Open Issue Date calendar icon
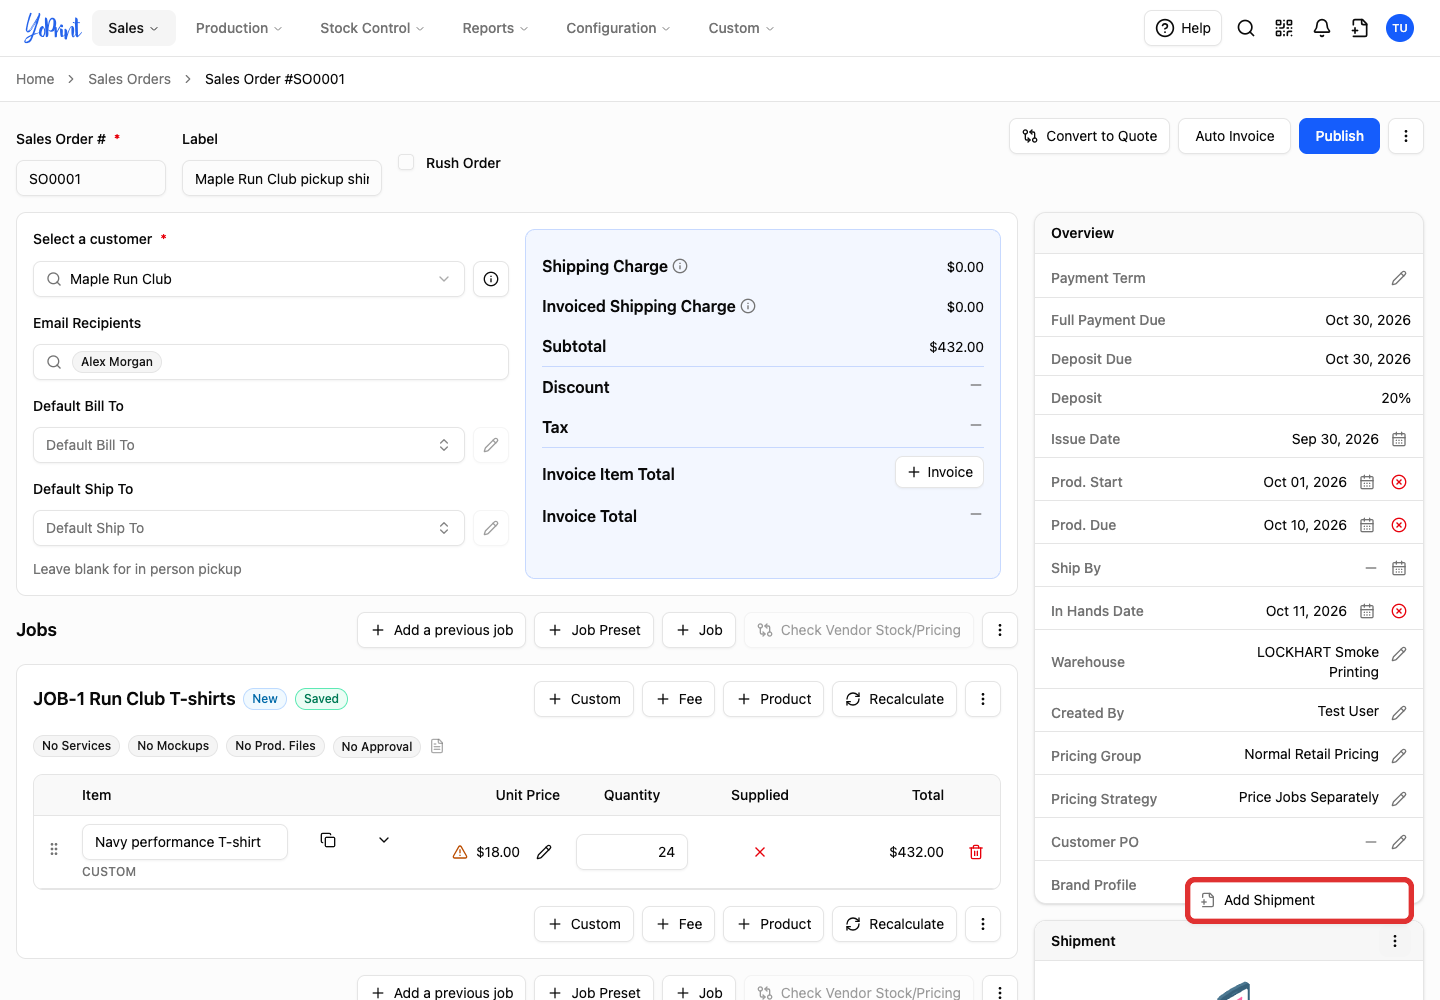The width and height of the screenshot is (1440, 1000). coord(1399,439)
